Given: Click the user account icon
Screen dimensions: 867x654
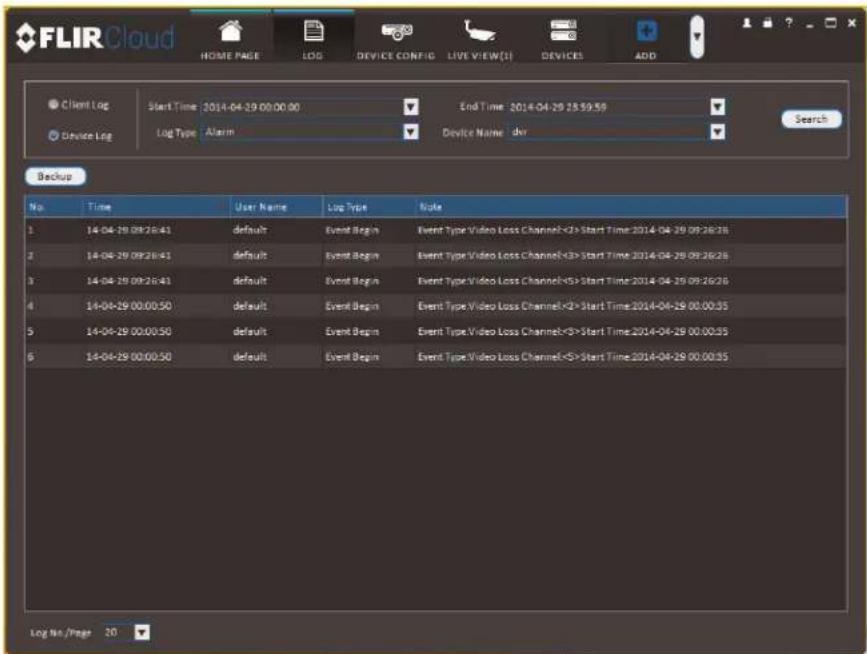Looking at the screenshot, I should click(x=747, y=23).
